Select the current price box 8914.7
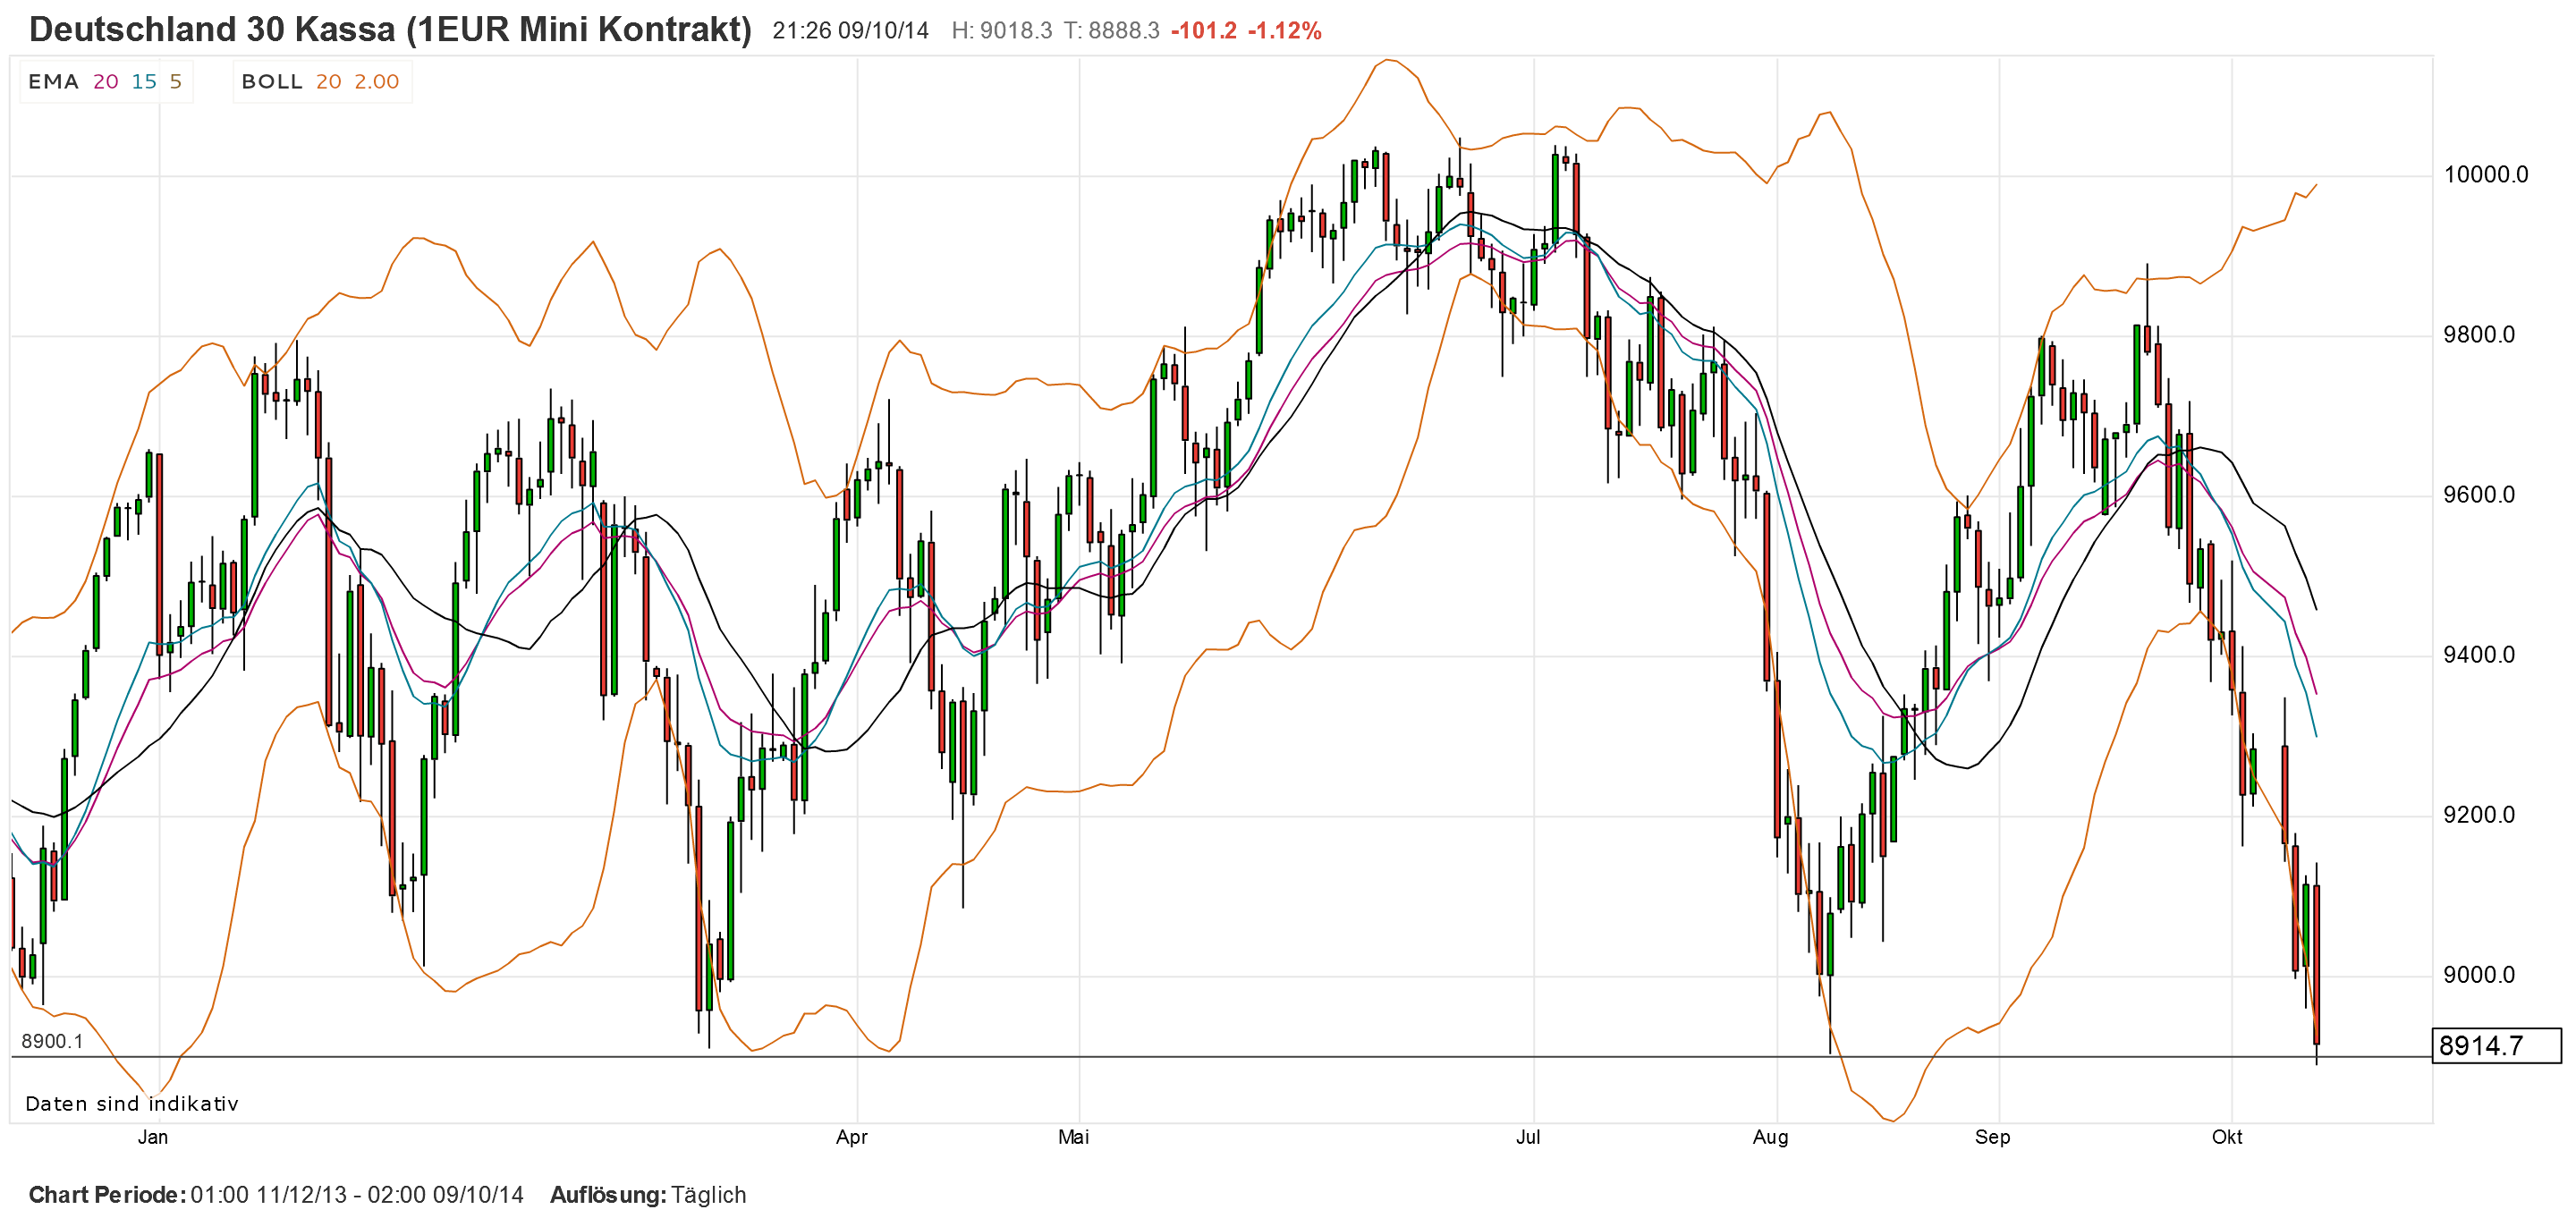This screenshot has width=2576, height=1218. (2489, 1044)
